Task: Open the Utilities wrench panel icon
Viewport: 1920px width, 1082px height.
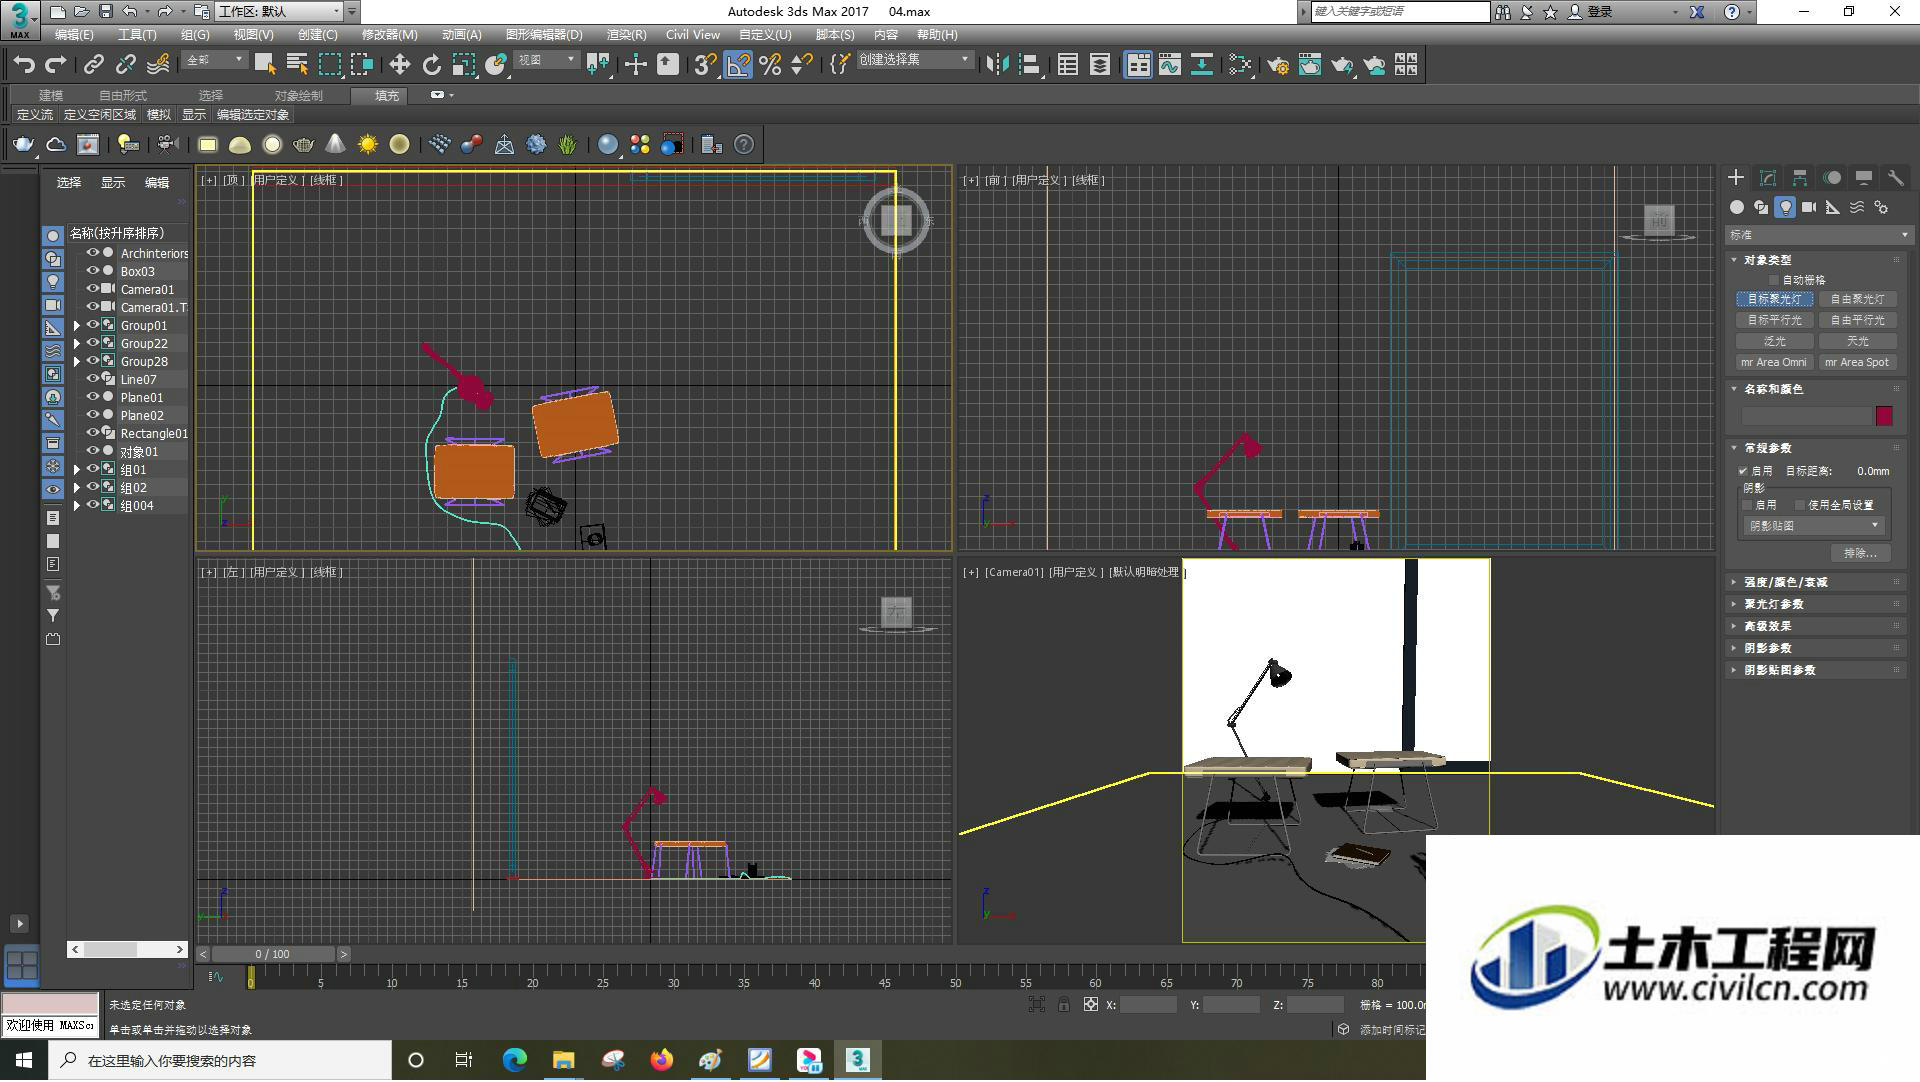Action: point(1895,178)
